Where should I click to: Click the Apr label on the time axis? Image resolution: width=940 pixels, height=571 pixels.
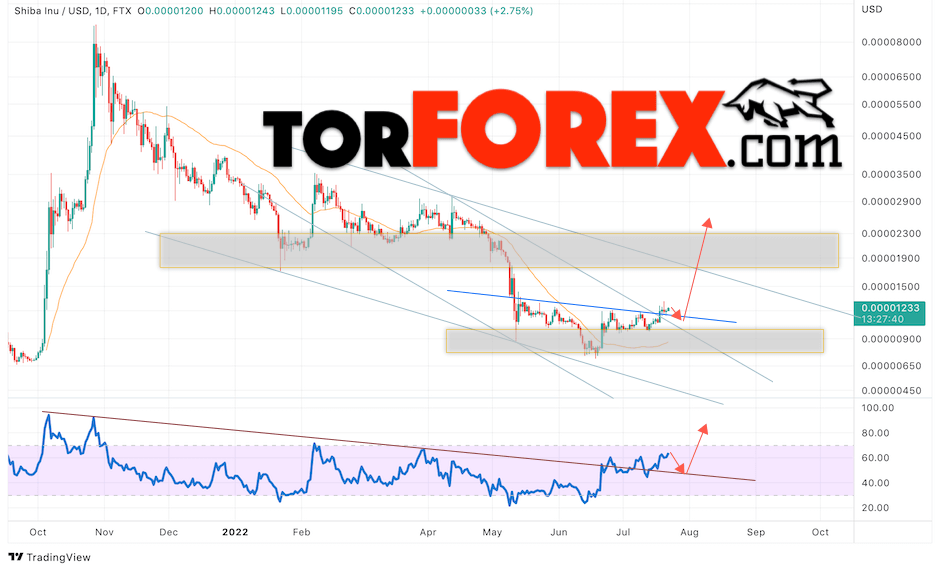tap(428, 532)
